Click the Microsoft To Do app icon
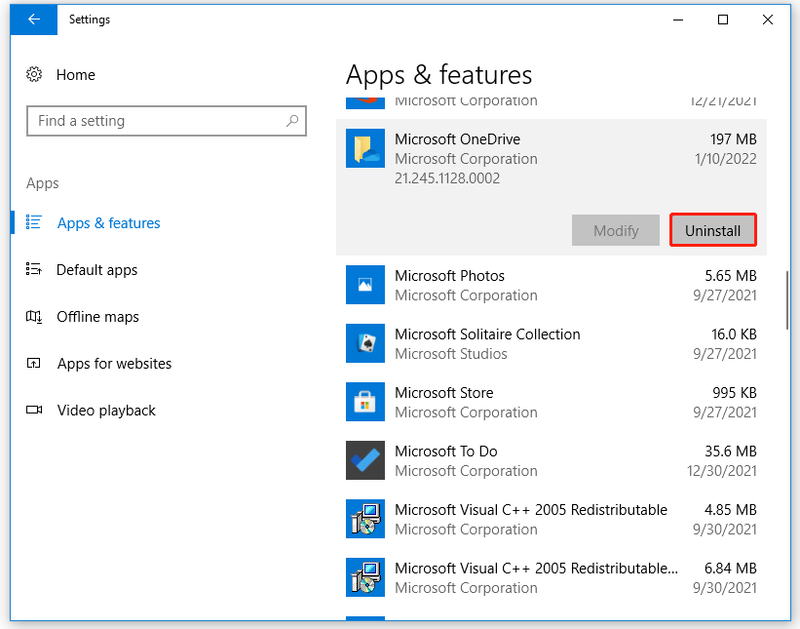The height and width of the screenshot is (629, 800). [365, 461]
